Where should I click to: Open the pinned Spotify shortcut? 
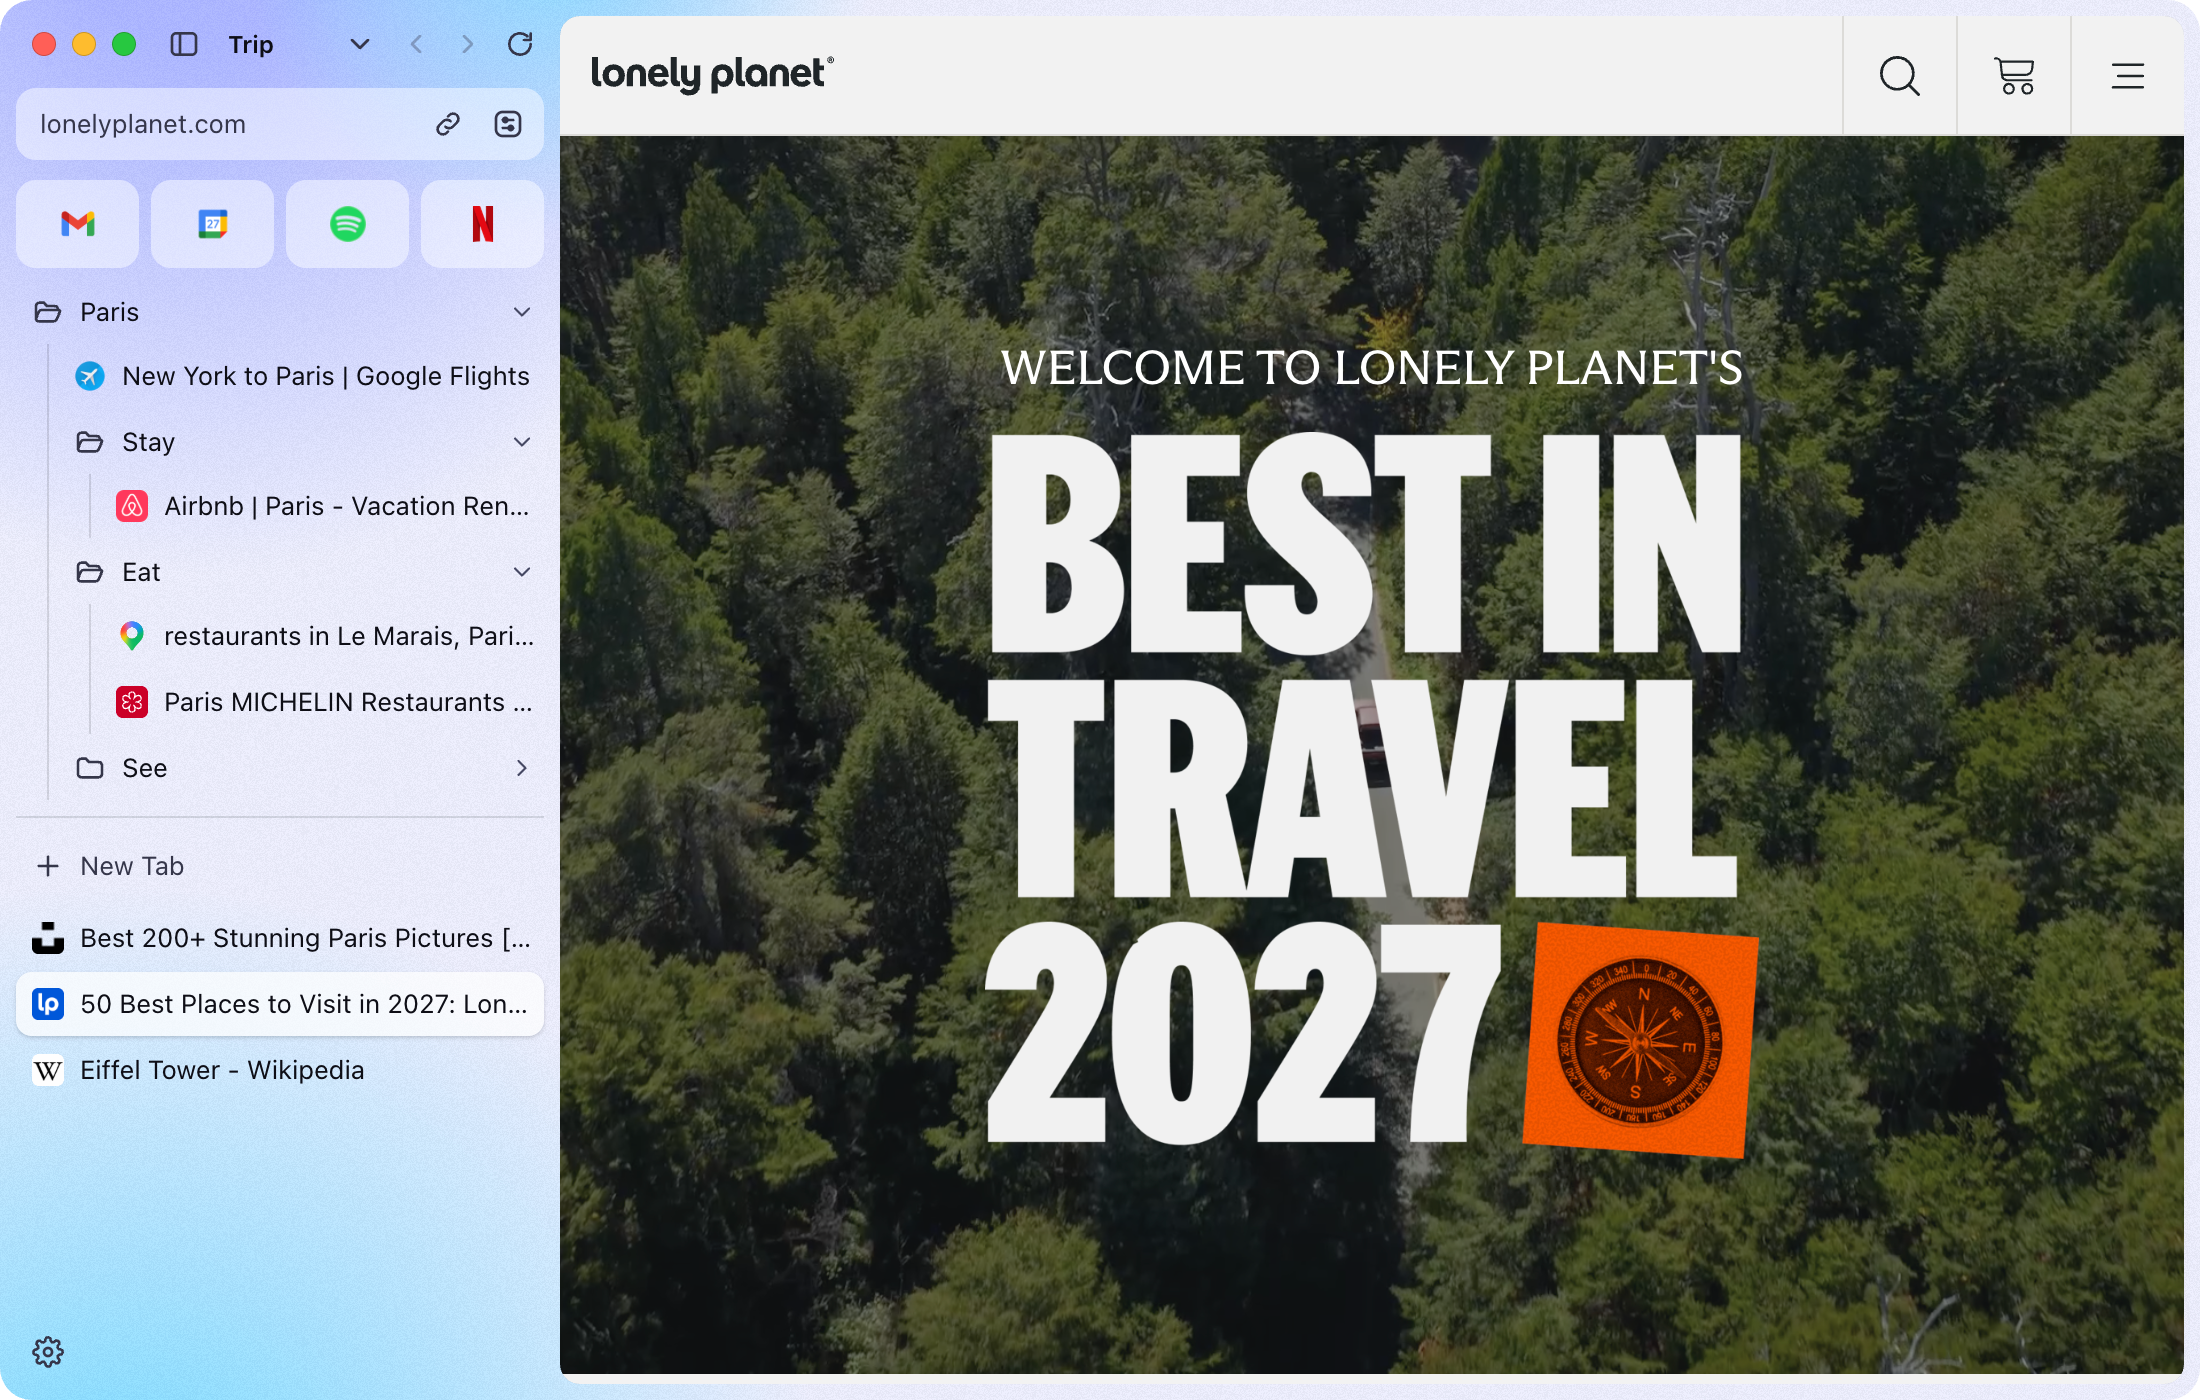tap(348, 224)
